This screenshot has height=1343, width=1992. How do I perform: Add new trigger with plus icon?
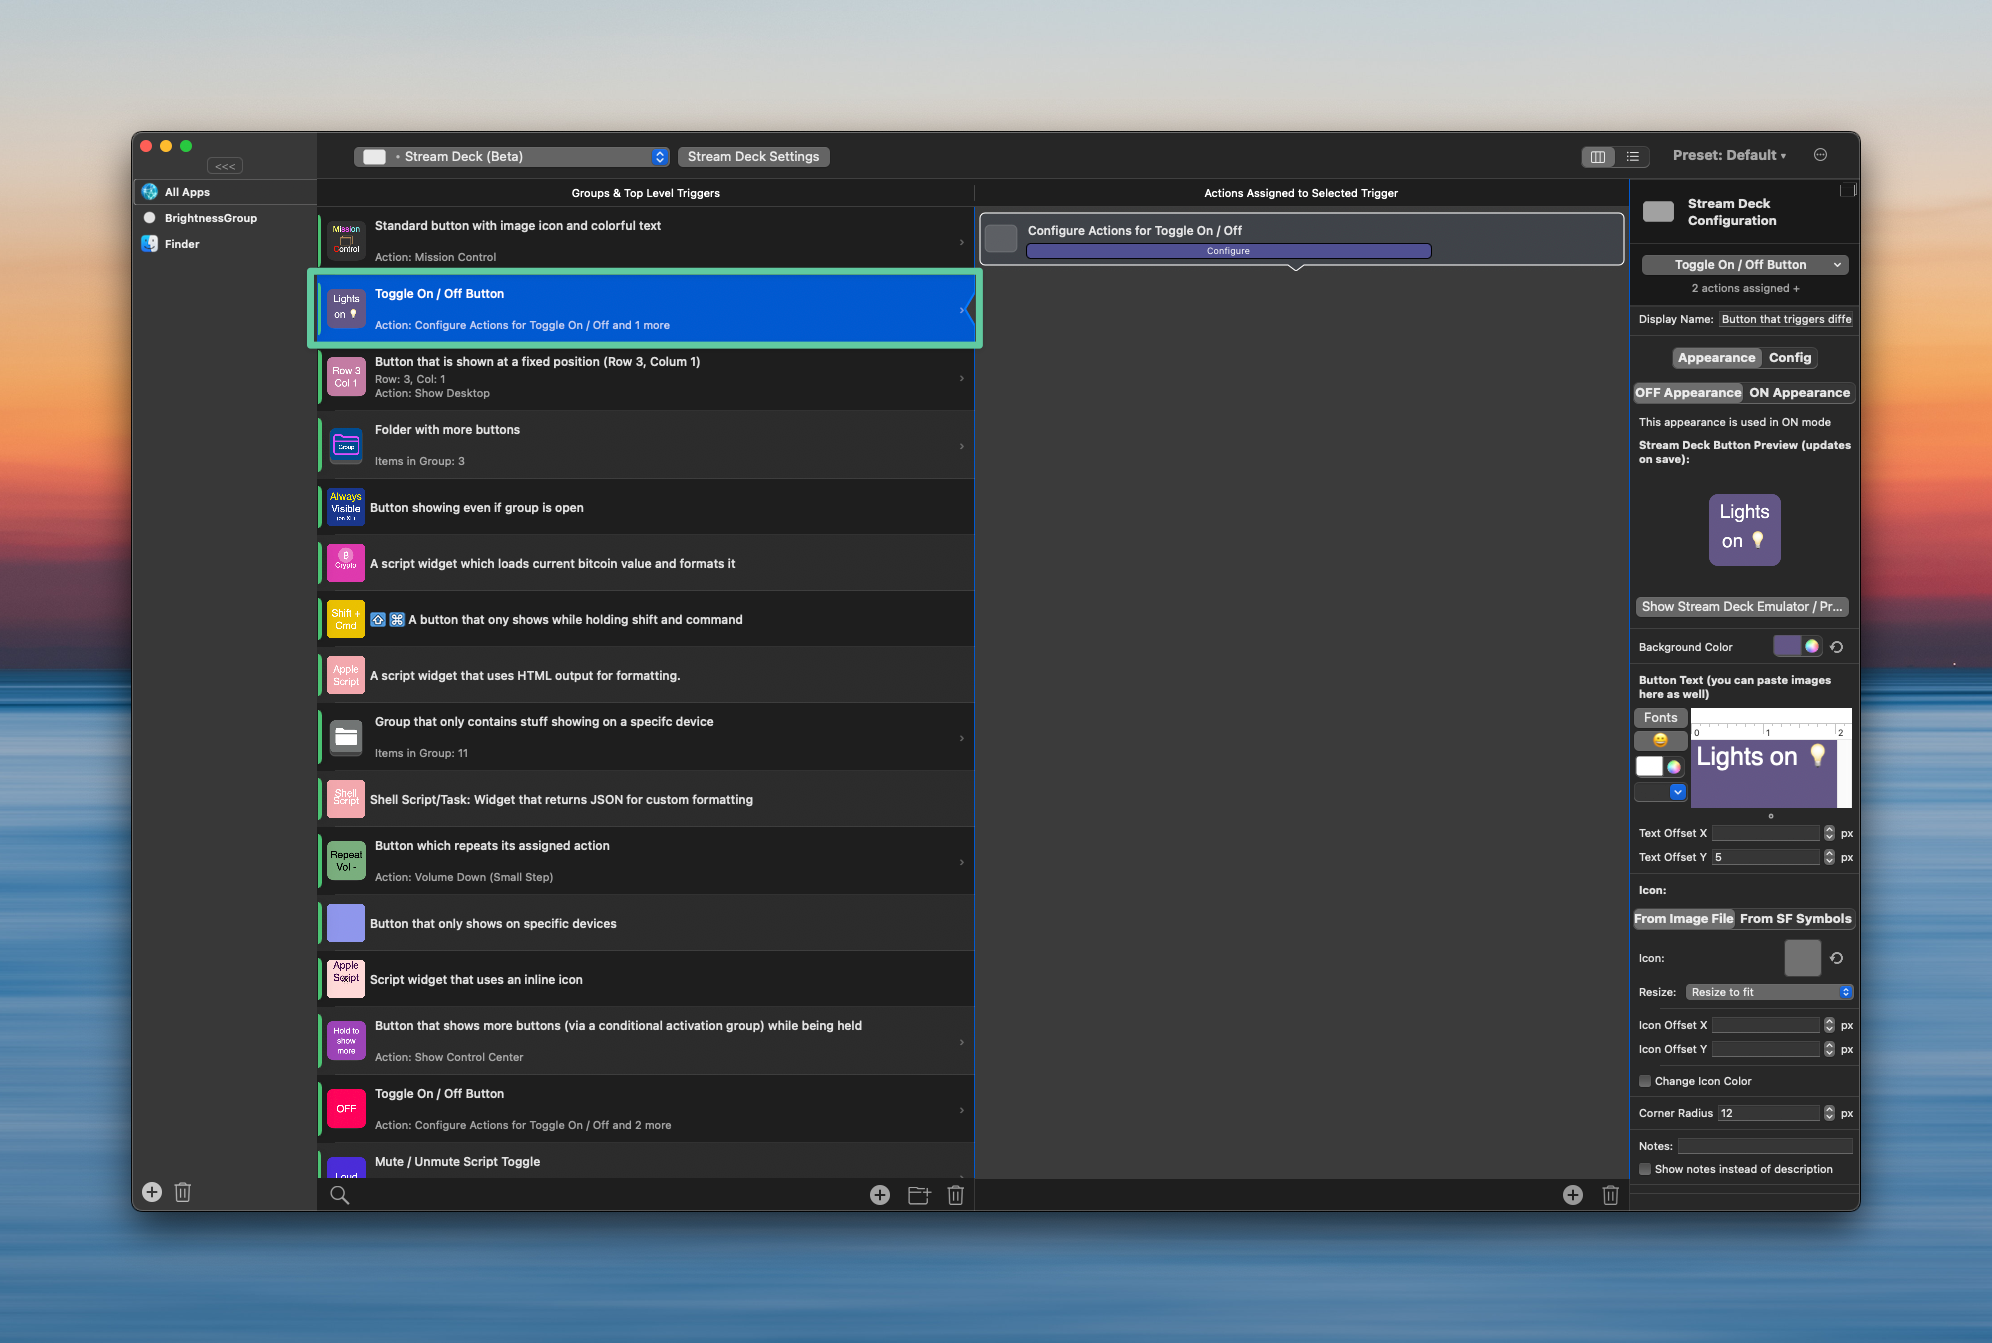880,1195
